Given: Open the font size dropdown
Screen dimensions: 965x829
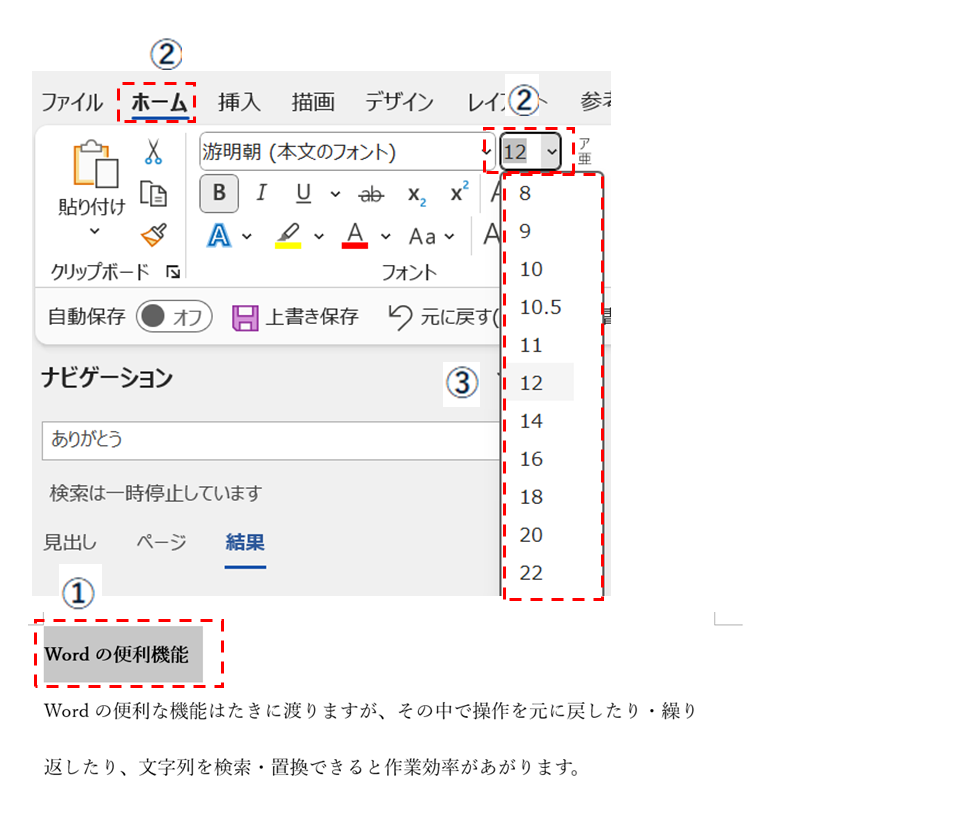Looking at the screenshot, I should [x=552, y=152].
